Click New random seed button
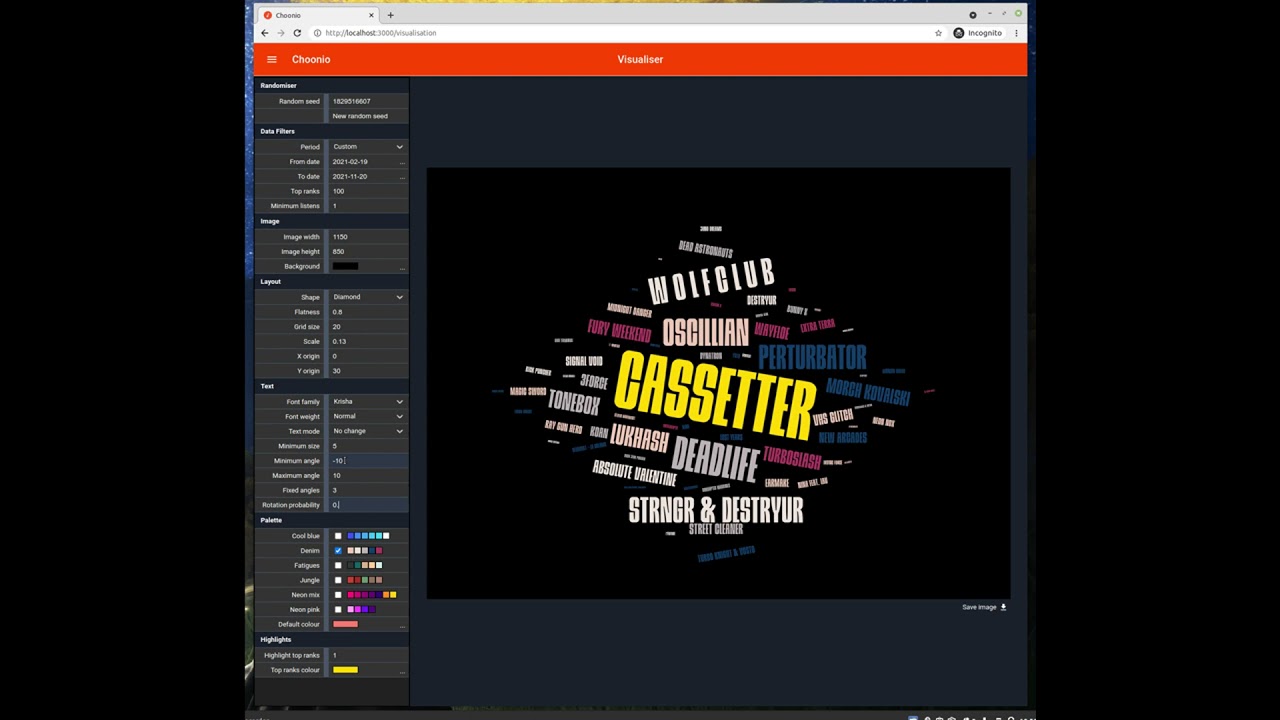Viewport: 1280px width, 720px height. pos(360,116)
